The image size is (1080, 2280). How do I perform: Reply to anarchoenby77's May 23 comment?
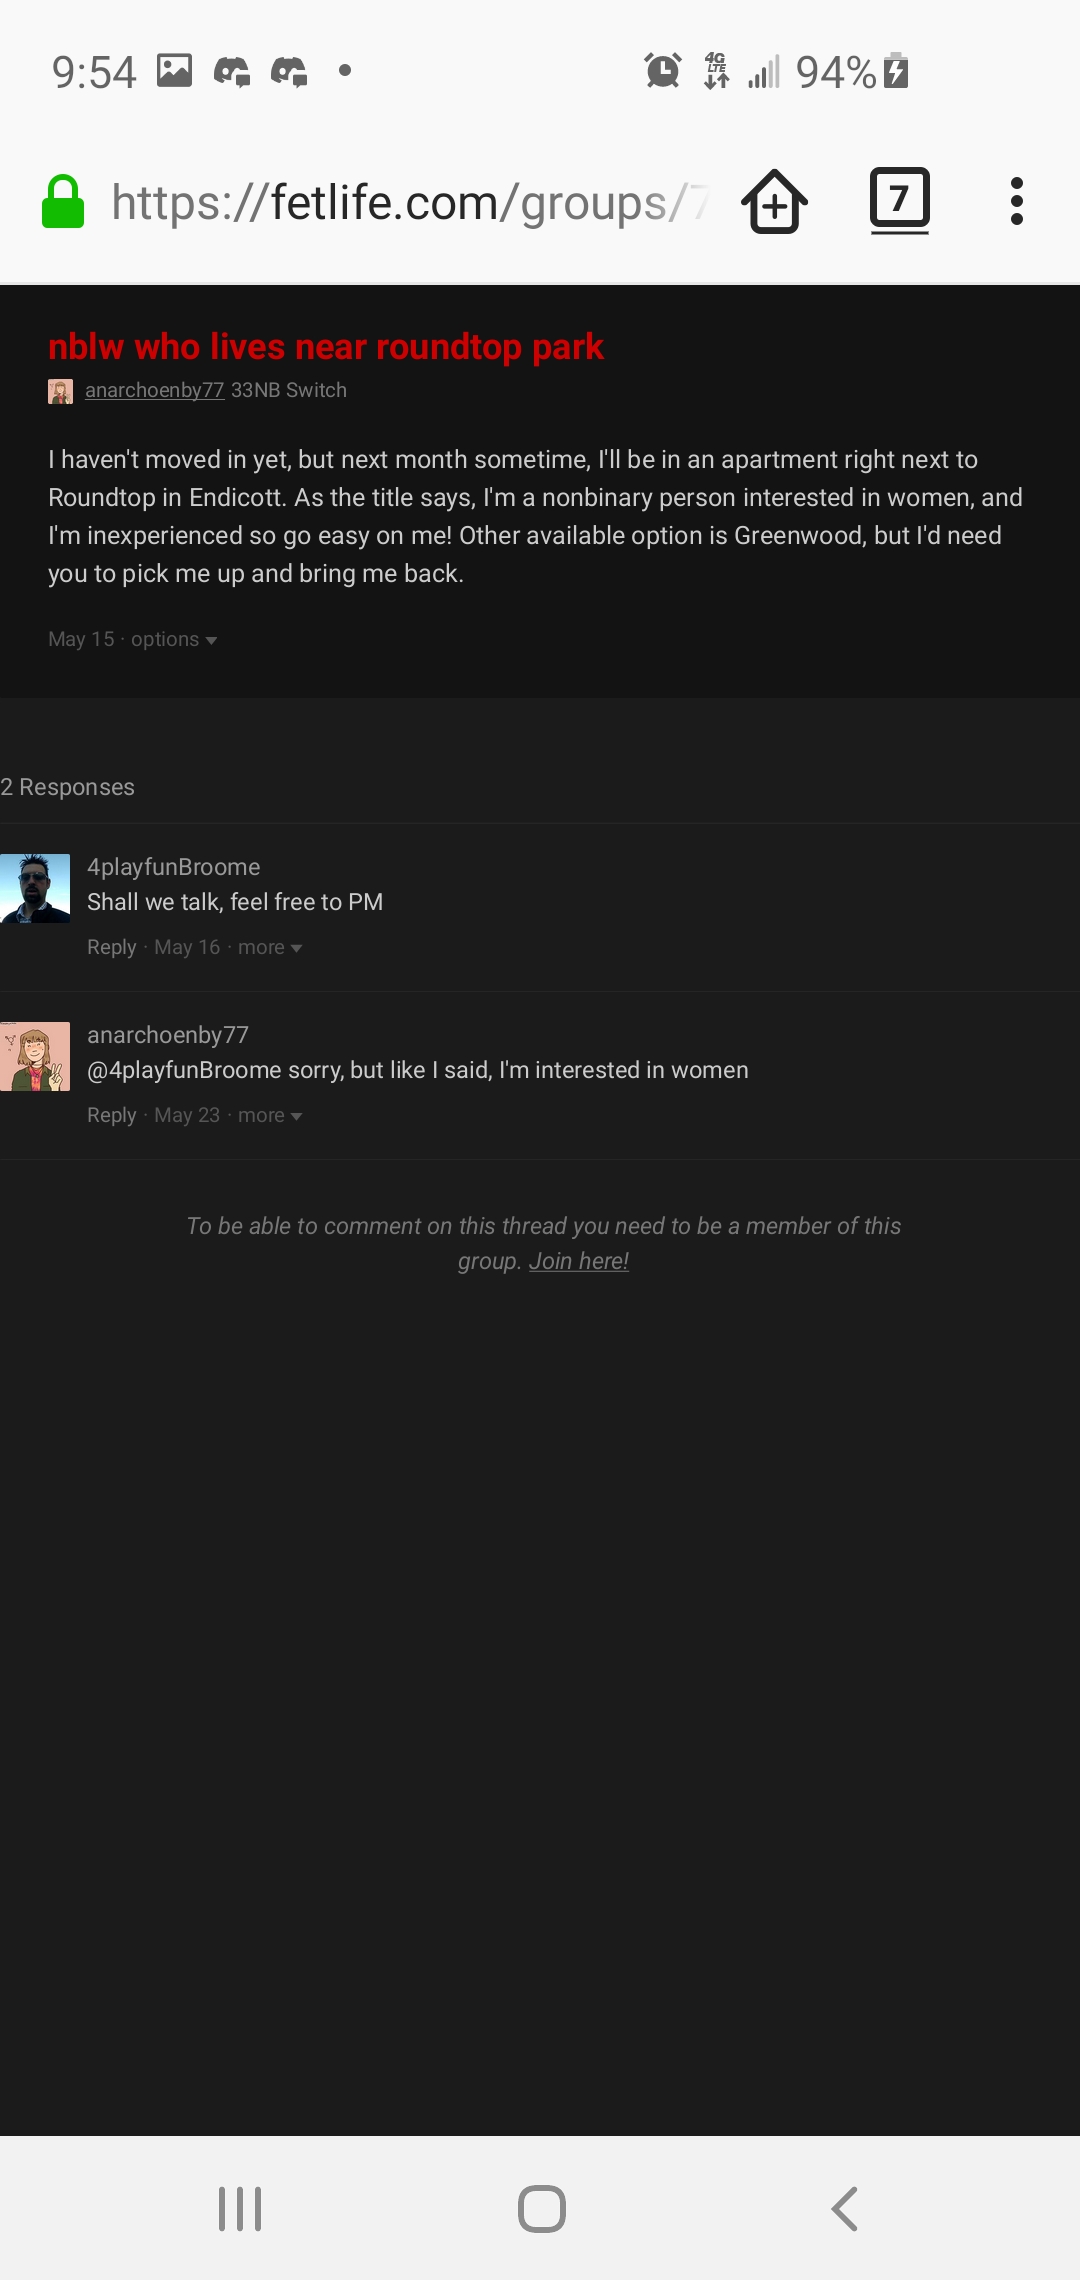click(111, 1115)
